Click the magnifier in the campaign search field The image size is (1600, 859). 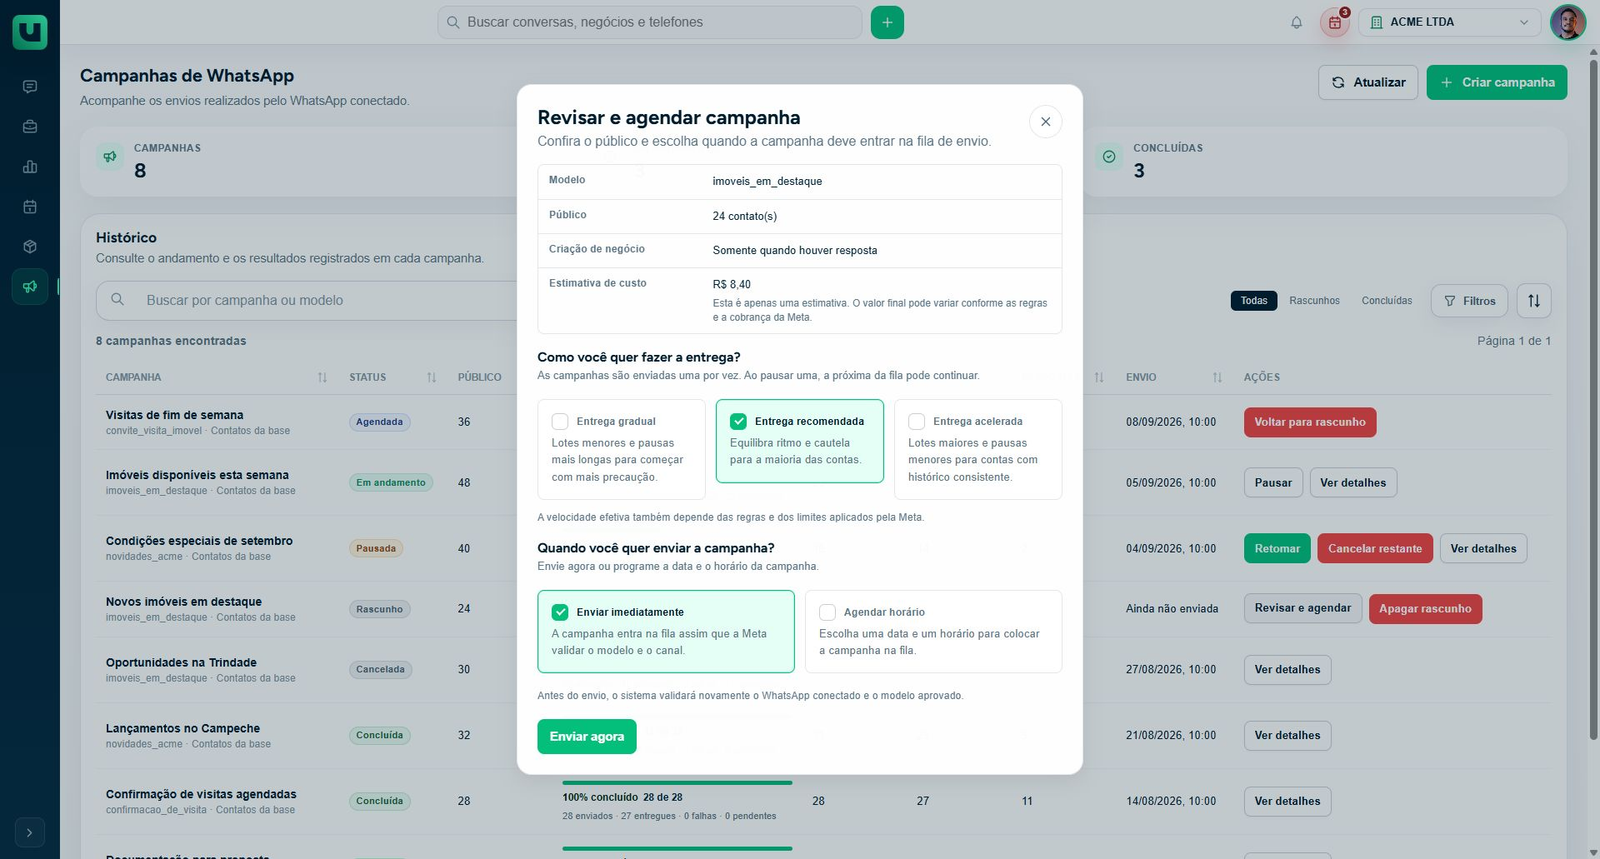tap(118, 300)
